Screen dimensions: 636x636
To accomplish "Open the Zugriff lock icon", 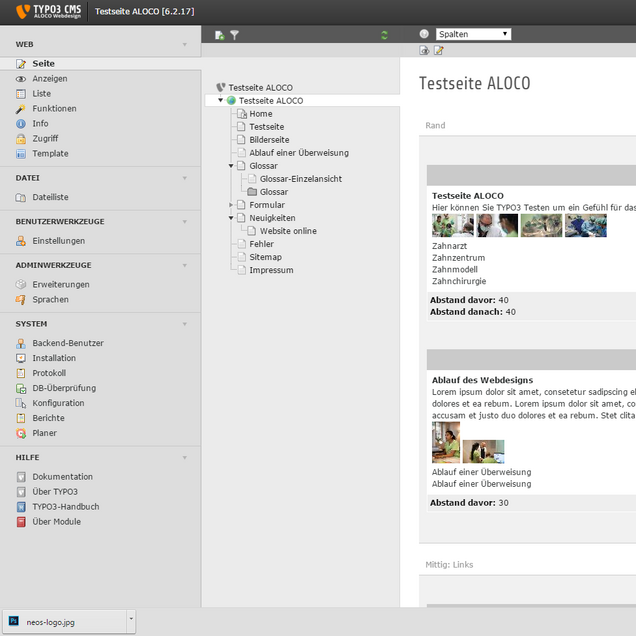I will click(x=21, y=139).
